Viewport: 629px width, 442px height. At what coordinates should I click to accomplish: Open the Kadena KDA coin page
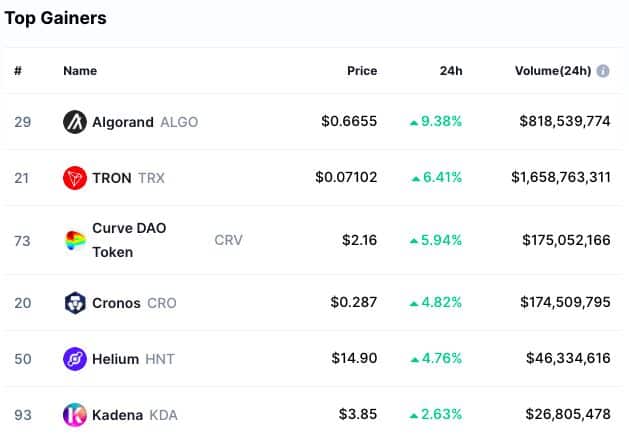pos(118,414)
